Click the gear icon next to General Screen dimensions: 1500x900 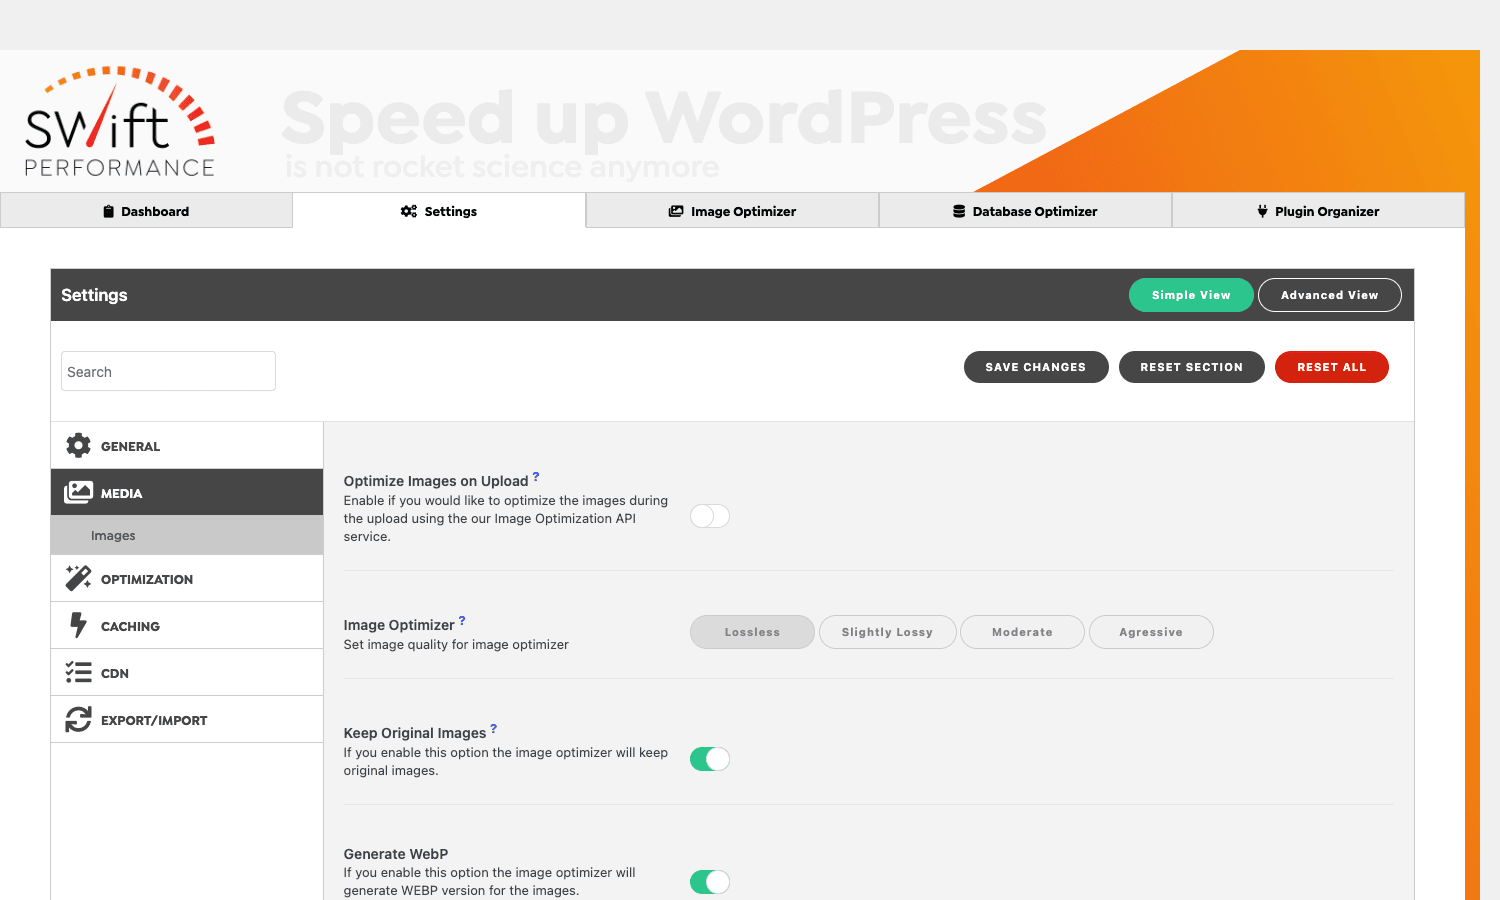tap(78, 445)
